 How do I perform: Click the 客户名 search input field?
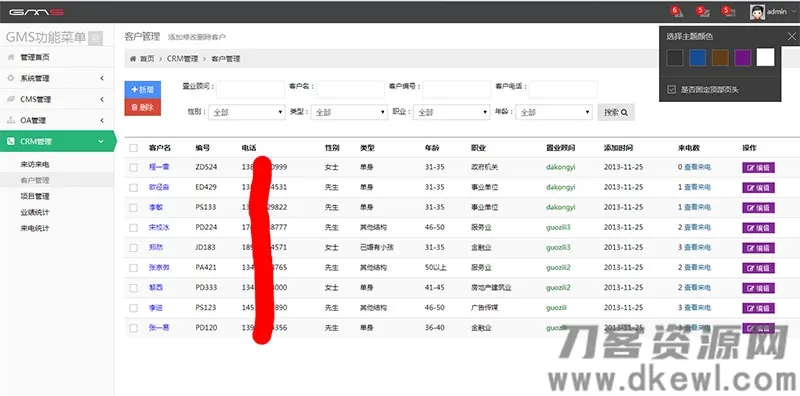pos(351,89)
